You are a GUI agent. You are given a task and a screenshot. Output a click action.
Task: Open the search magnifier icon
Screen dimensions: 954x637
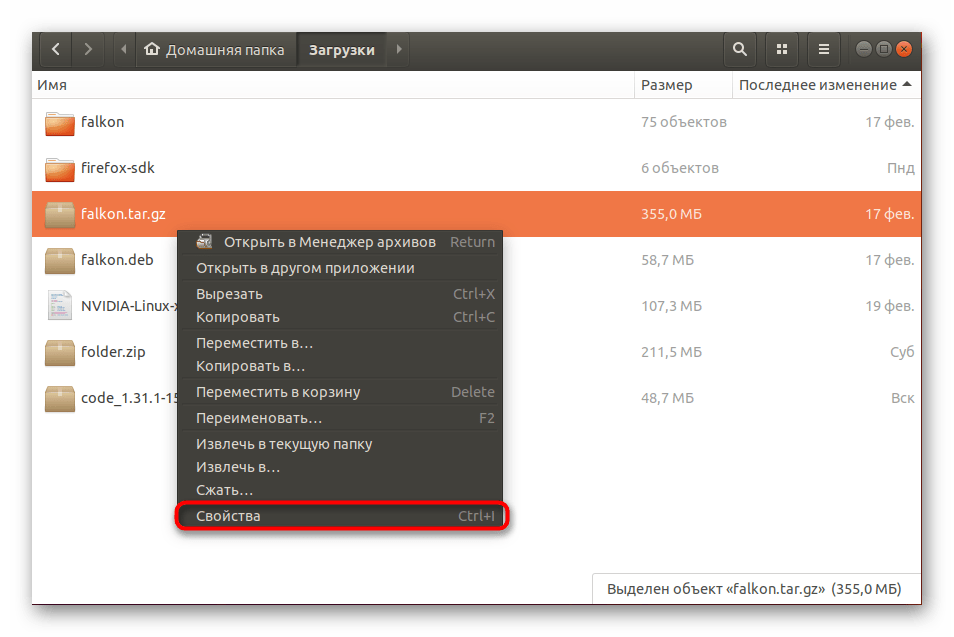tap(739, 49)
